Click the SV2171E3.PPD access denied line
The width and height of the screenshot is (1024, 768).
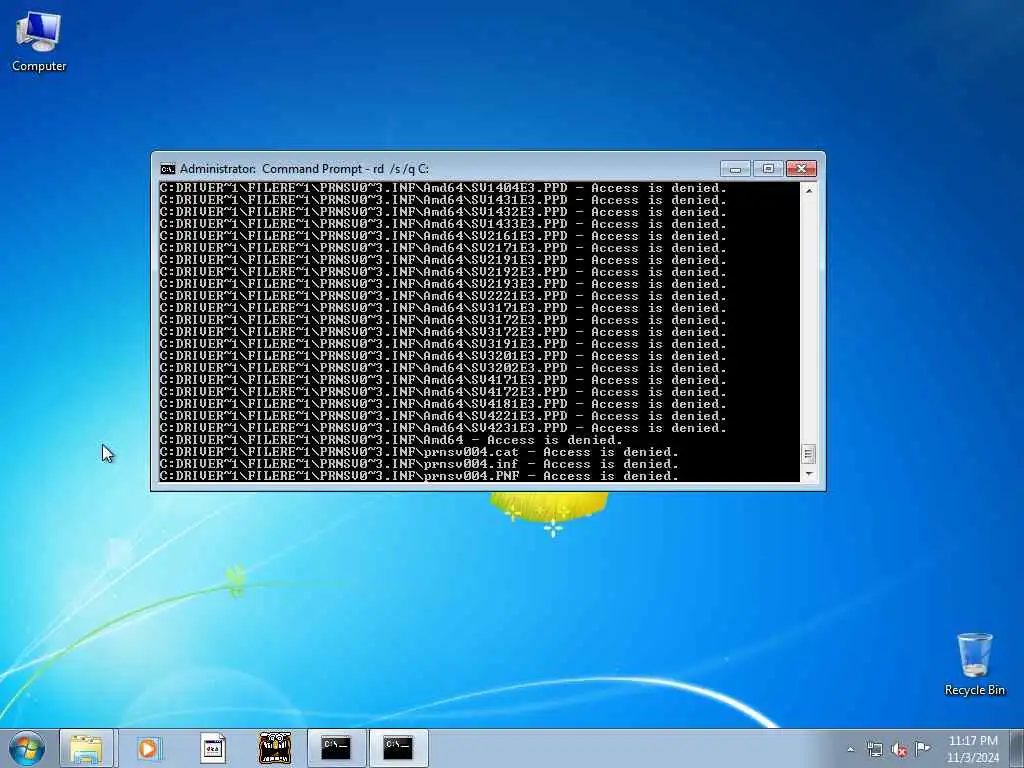tap(443, 248)
